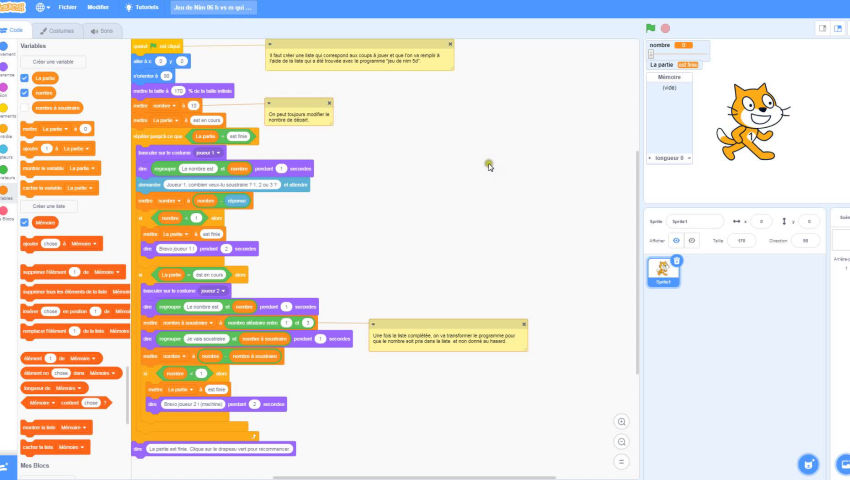Click the 'nombre' variable slider on stage
The width and height of the screenshot is (850, 480).
click(650, 54)
